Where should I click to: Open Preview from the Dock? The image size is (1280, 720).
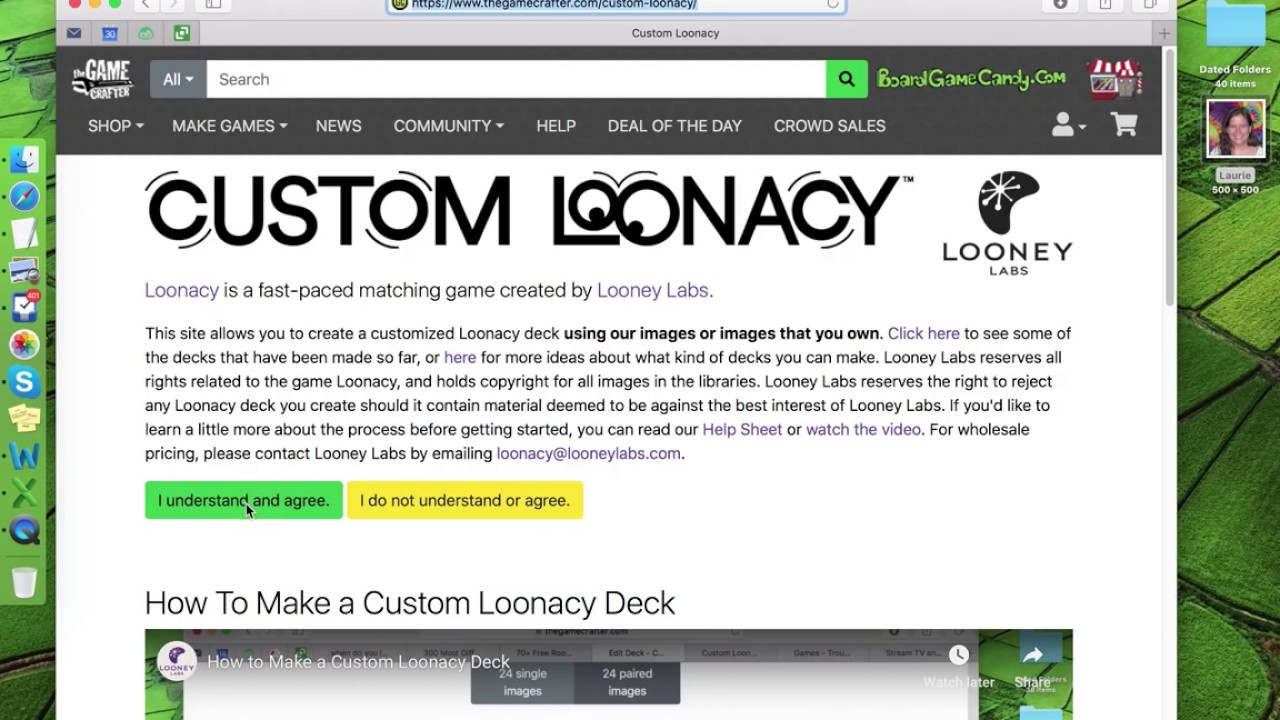25,271
